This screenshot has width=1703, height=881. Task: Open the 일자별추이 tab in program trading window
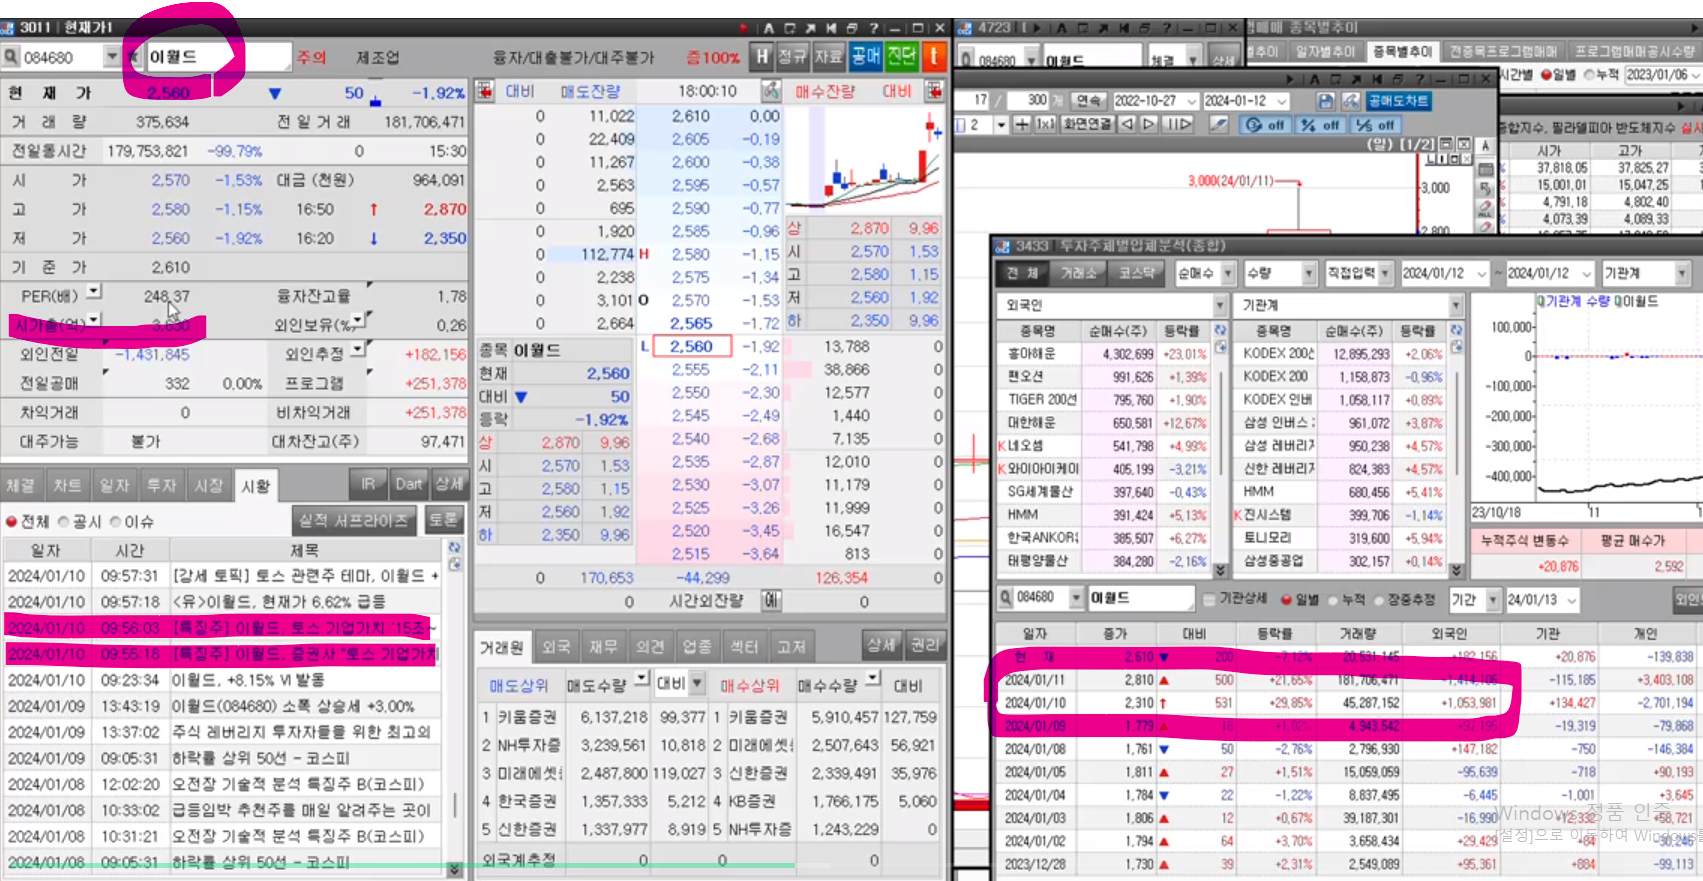(x=1325, y=51)
